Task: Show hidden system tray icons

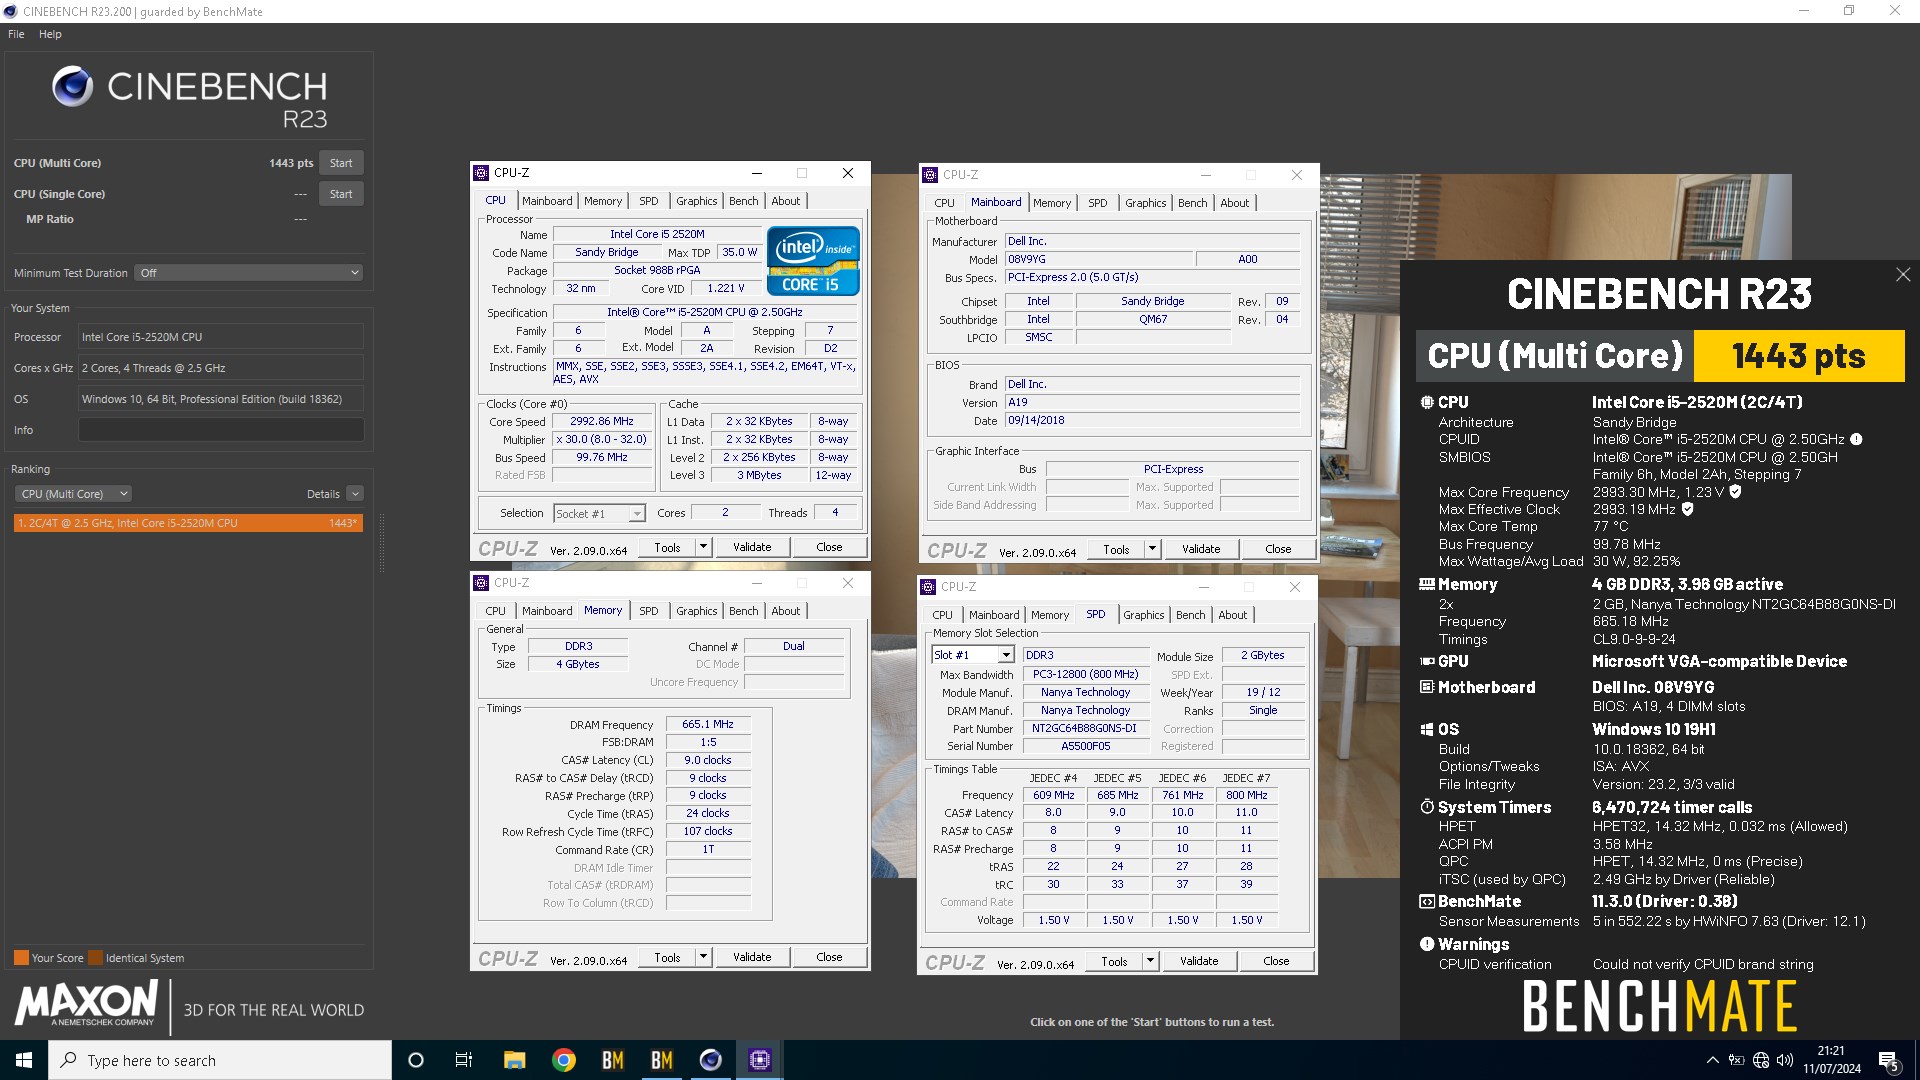Action: pyautogui.click(x=1713, y=1060)
